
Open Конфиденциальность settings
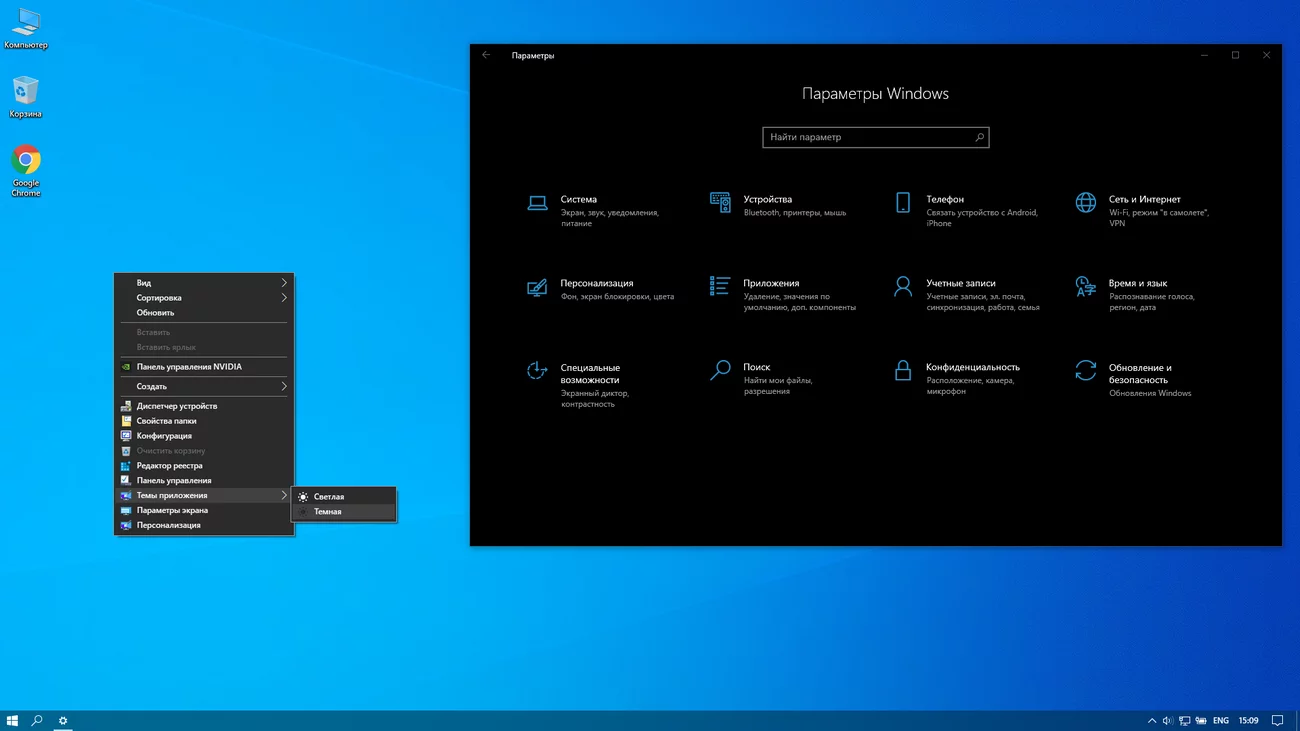pos(957,378)
